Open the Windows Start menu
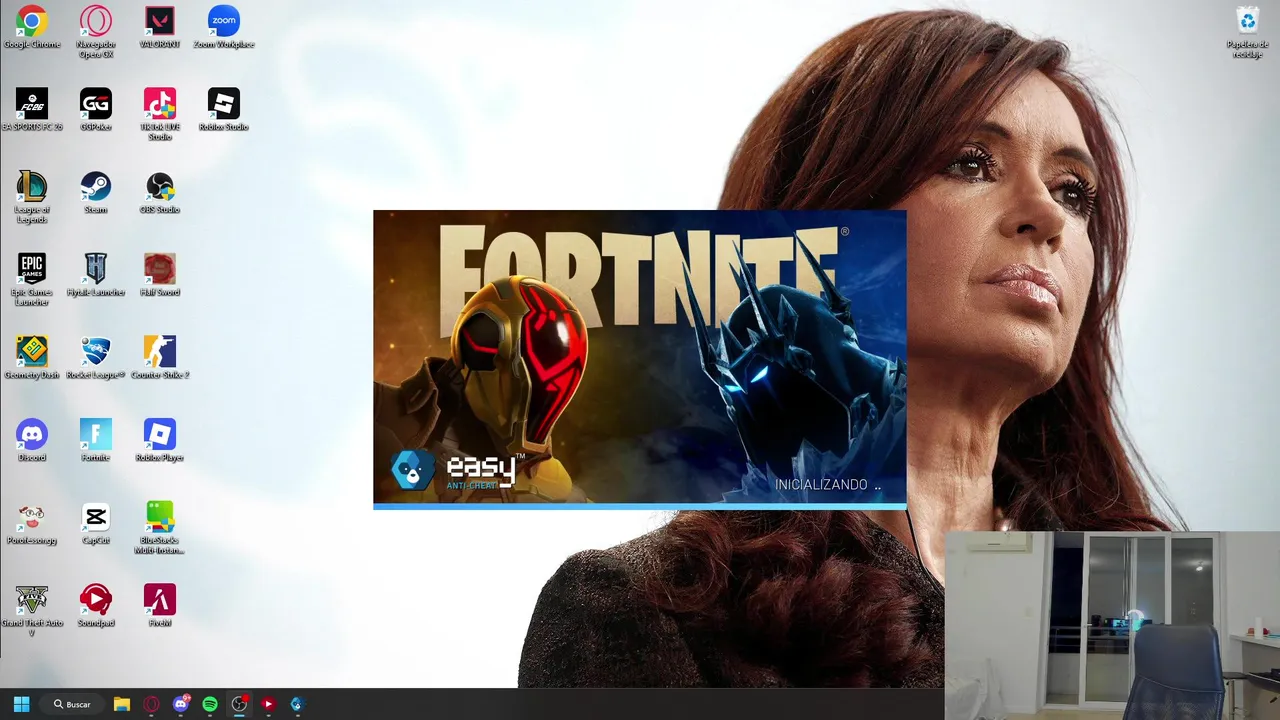 coord(21,704)
